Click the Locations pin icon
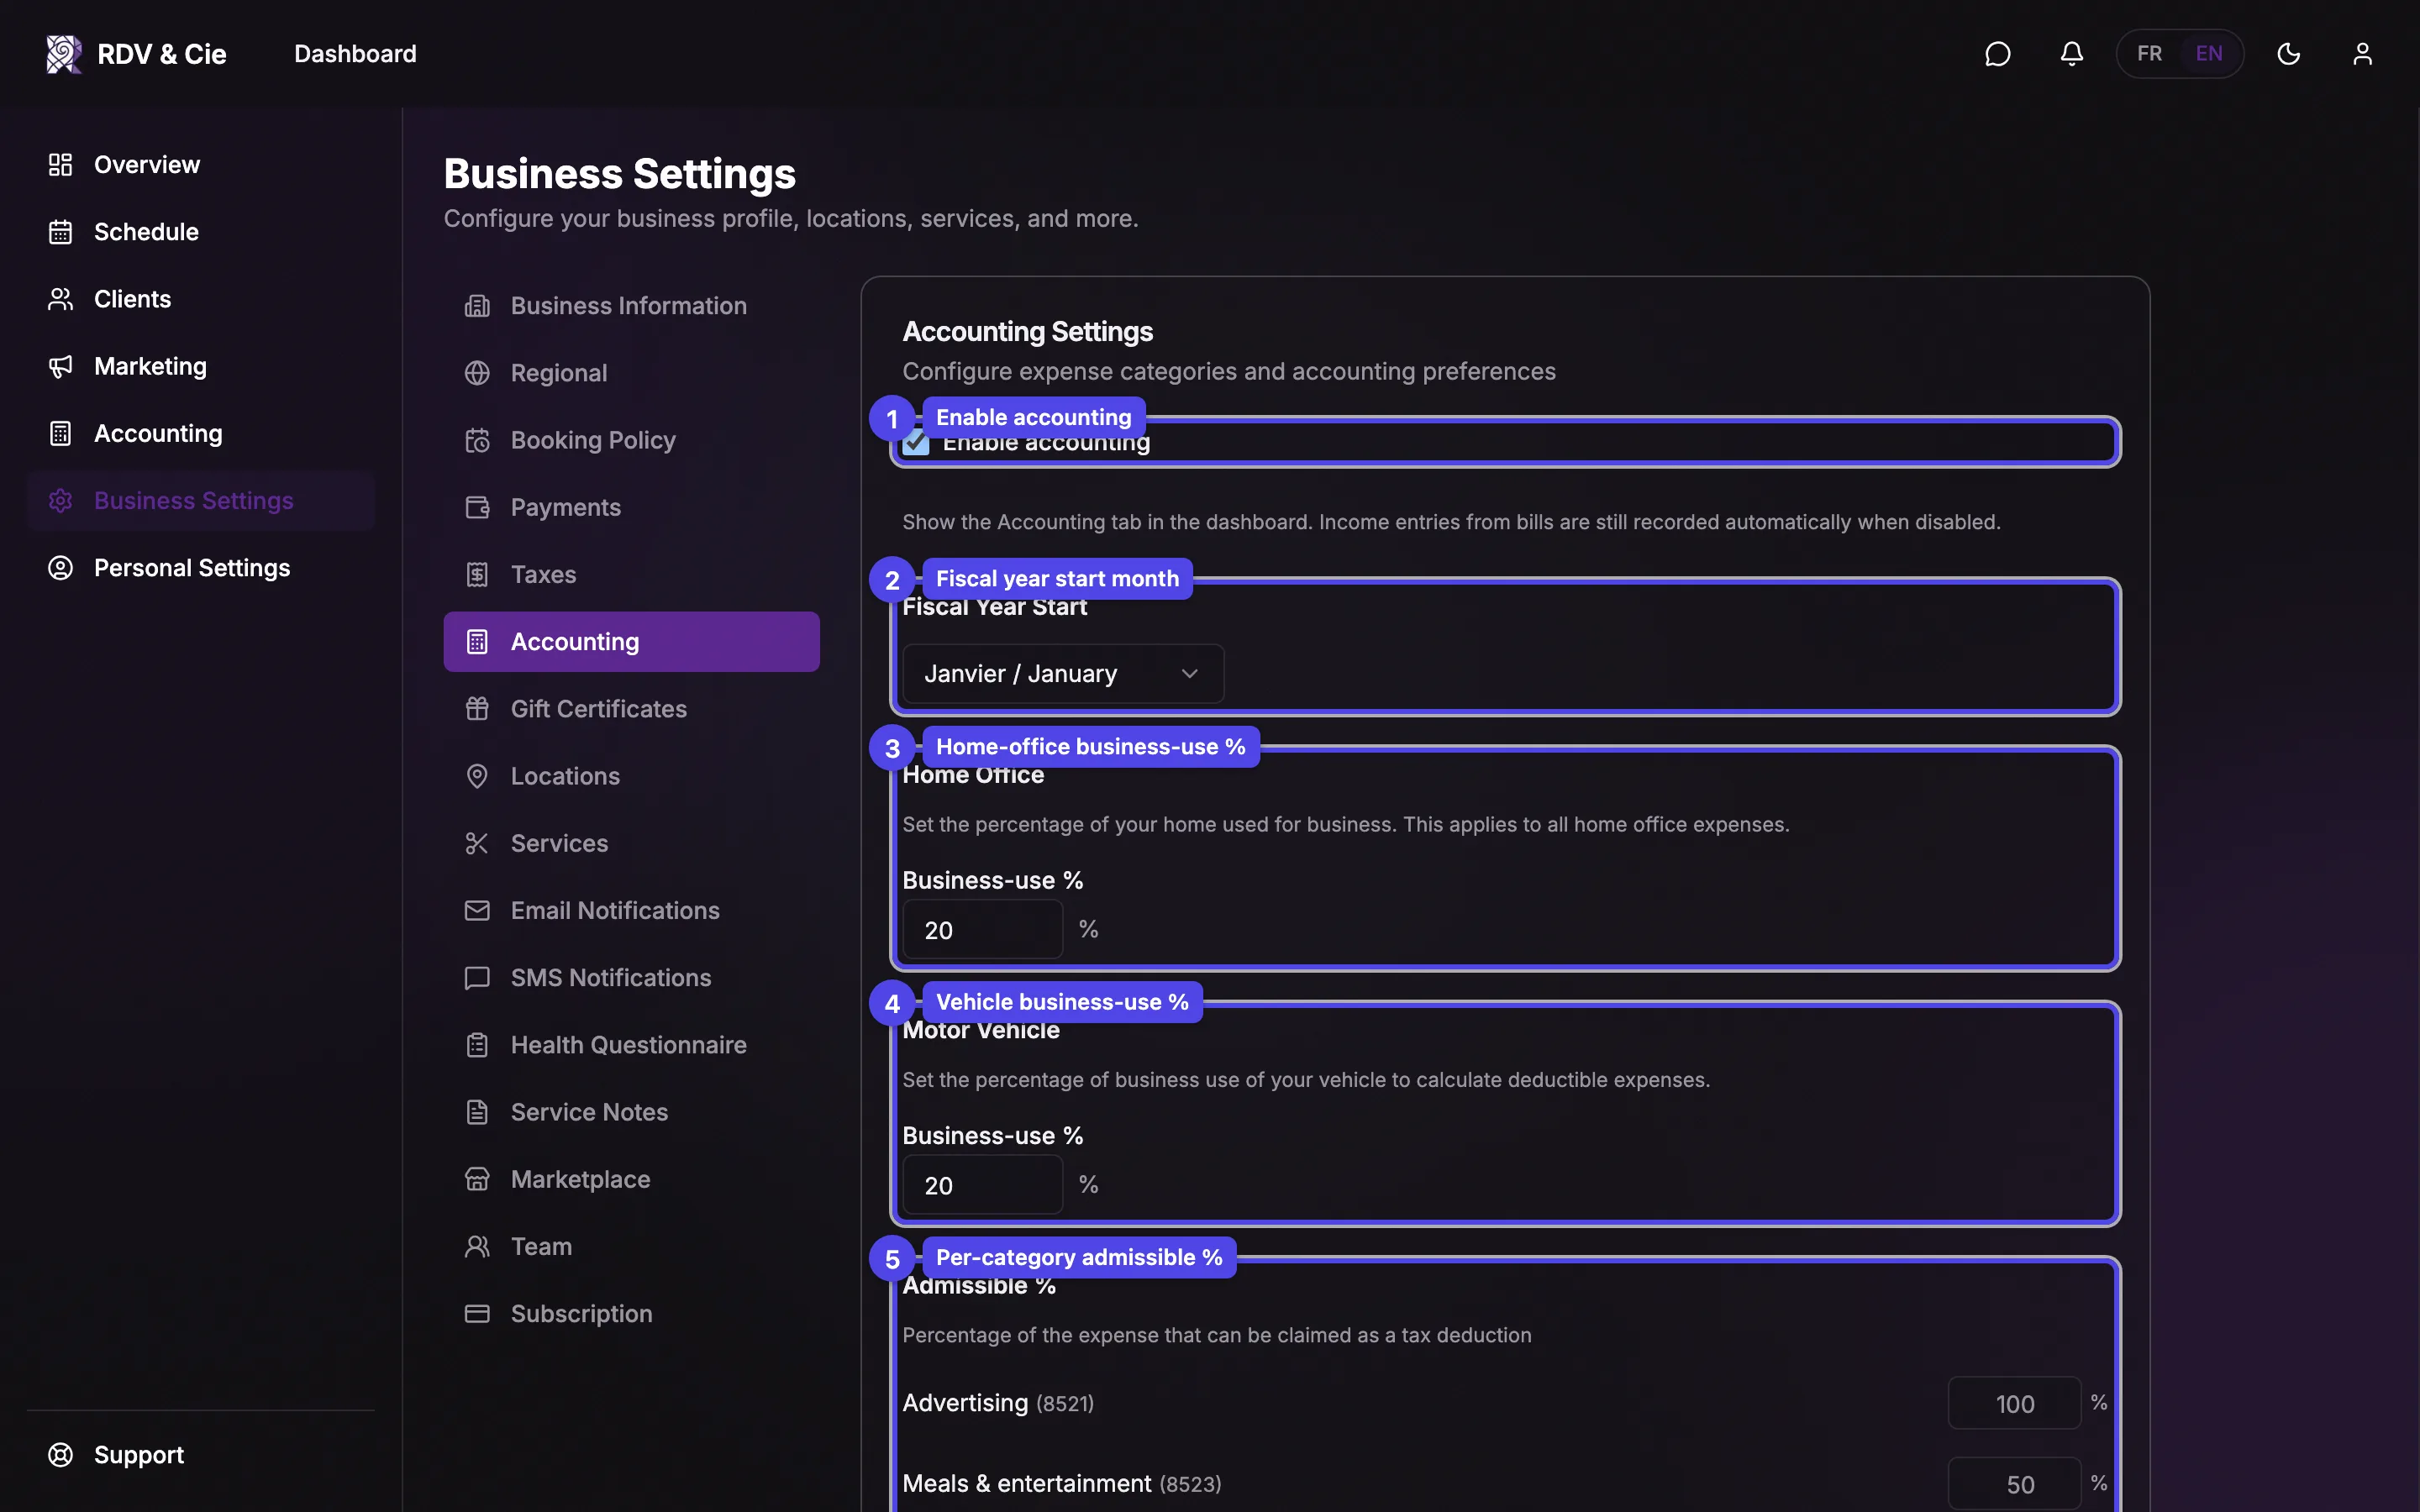Viewport: 2420px width, 1512px height. click(477, 776)
